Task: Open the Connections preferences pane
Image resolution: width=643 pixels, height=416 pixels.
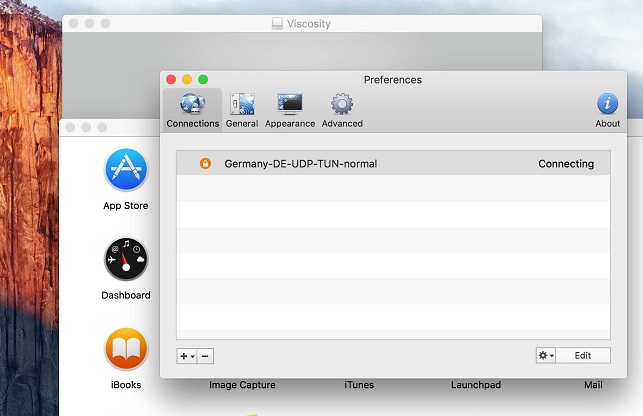Action: 192,110
